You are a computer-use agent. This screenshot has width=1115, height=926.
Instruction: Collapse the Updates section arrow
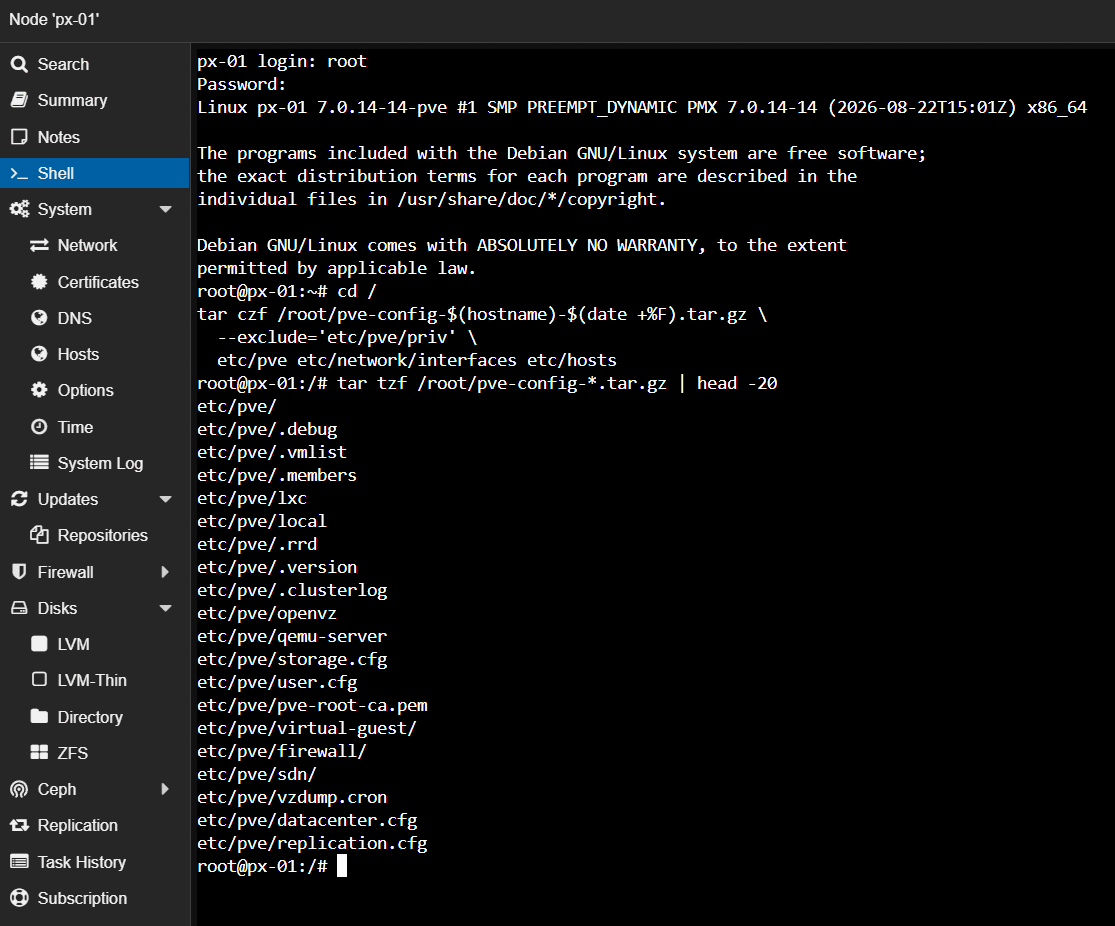click(x=166, y=499)
